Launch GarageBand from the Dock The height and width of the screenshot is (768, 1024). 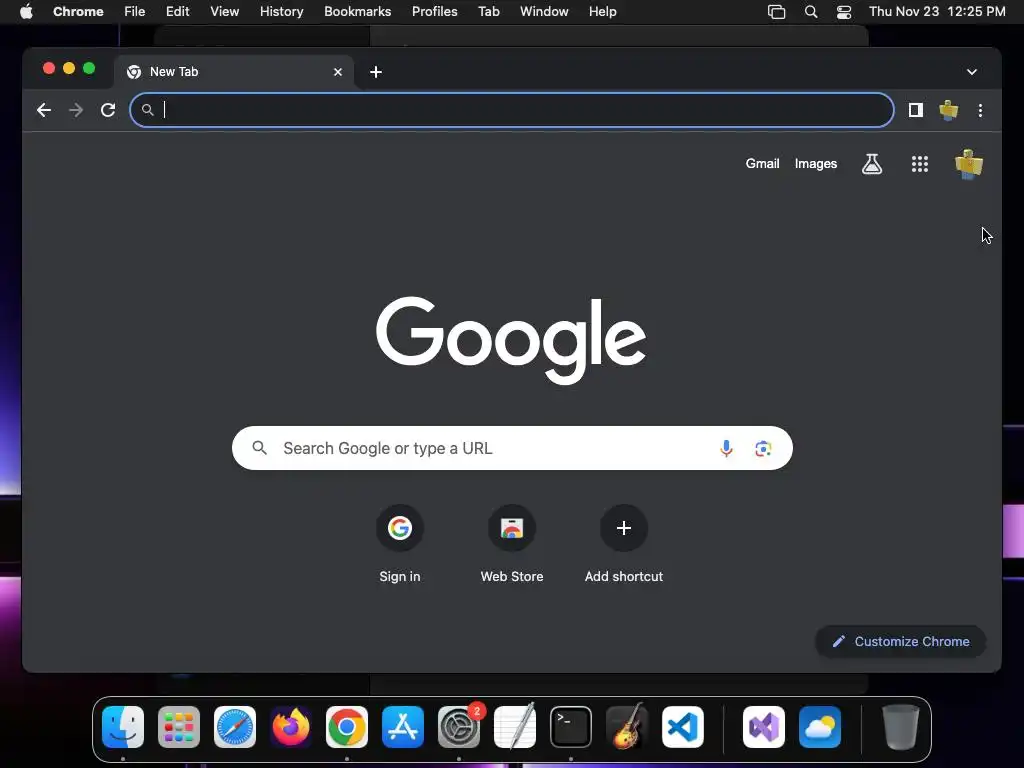point(627,727)
